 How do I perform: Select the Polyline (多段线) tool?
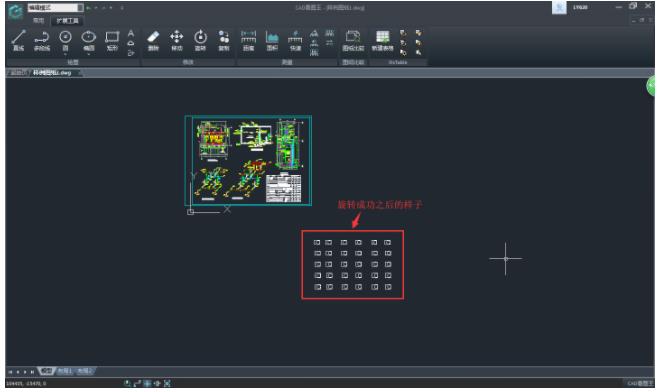click(x=42, y=40)
